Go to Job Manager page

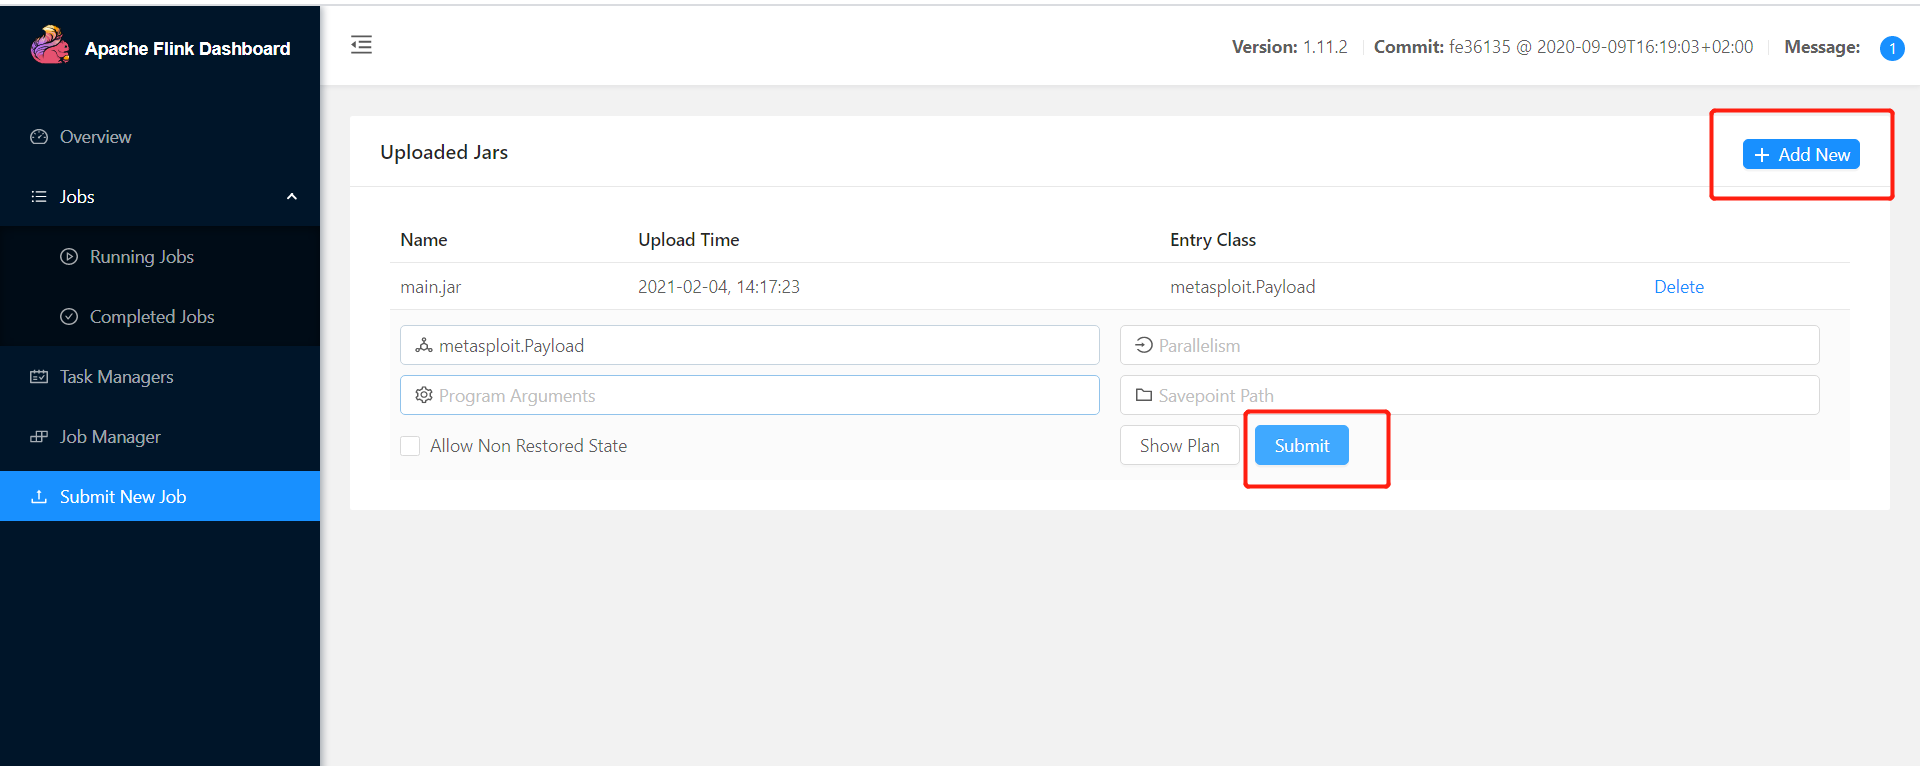pyautogui.click(x=160, y=437)
